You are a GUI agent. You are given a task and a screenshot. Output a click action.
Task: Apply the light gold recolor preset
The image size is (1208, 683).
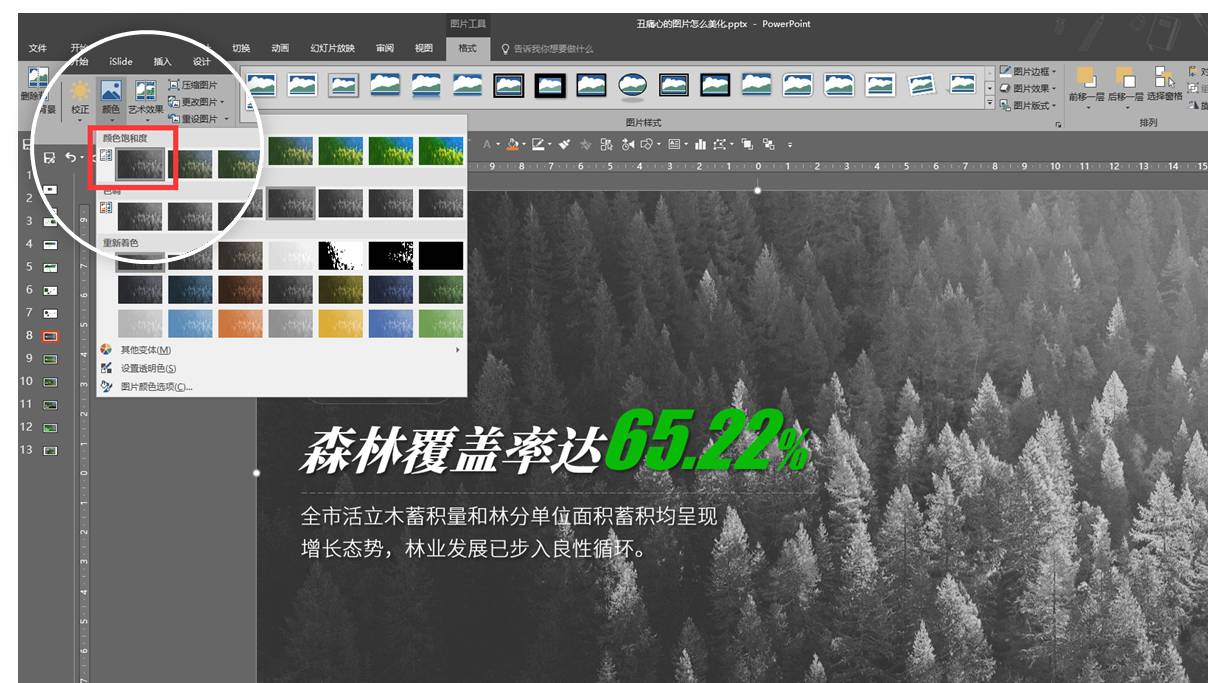tap(341, 323)
